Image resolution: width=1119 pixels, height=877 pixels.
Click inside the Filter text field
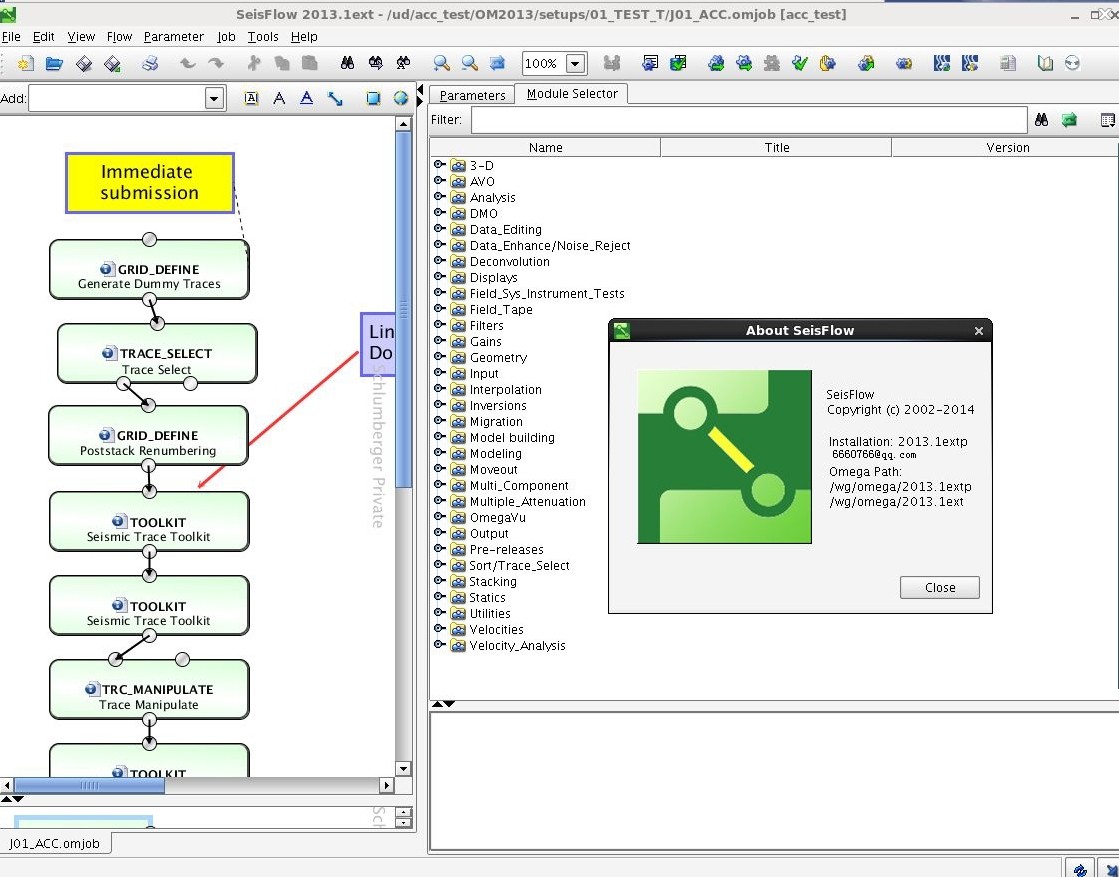tap(749, 120)
